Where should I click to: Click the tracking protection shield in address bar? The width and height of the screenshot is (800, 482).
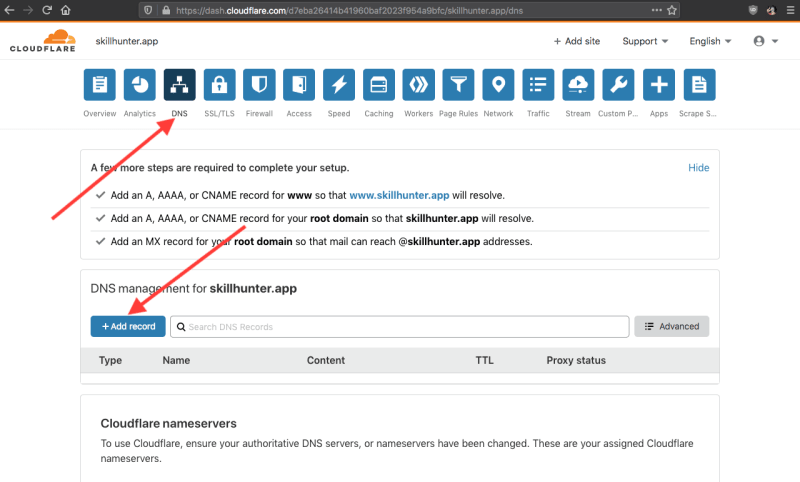pyautogui.click(x=147, y=10)
